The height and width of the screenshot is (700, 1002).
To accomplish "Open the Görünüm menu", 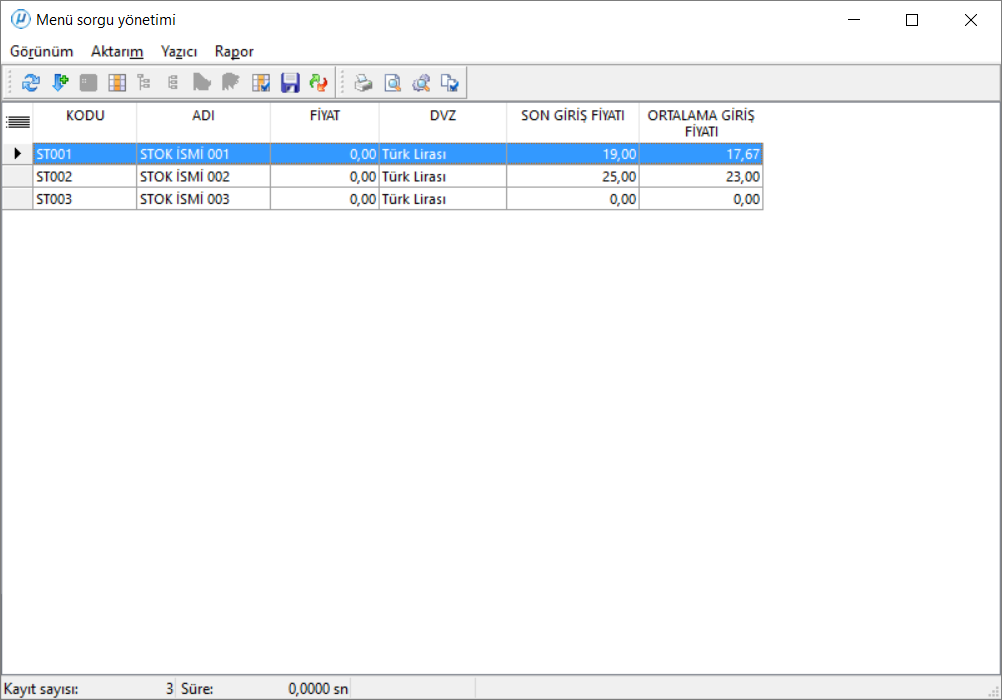I will click(x=41, y=51).
